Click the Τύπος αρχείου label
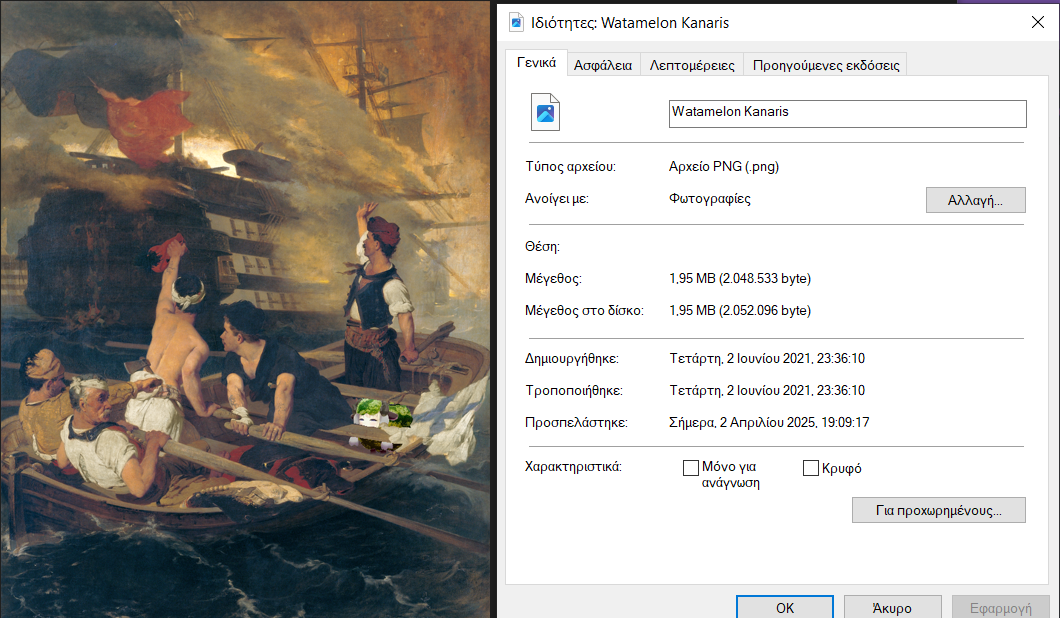Image resolution: width=1060 pixels, height=618 pixels. click(571, 166)
